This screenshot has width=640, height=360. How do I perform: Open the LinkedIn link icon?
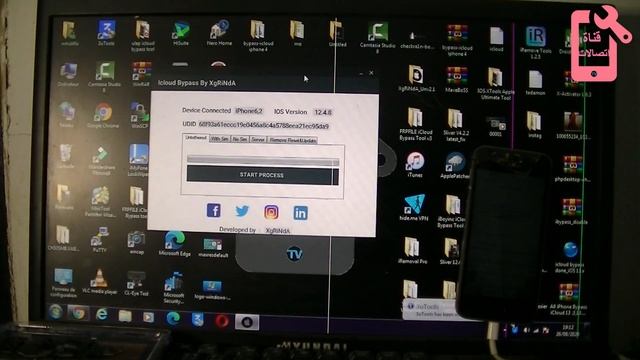[300, 213]
